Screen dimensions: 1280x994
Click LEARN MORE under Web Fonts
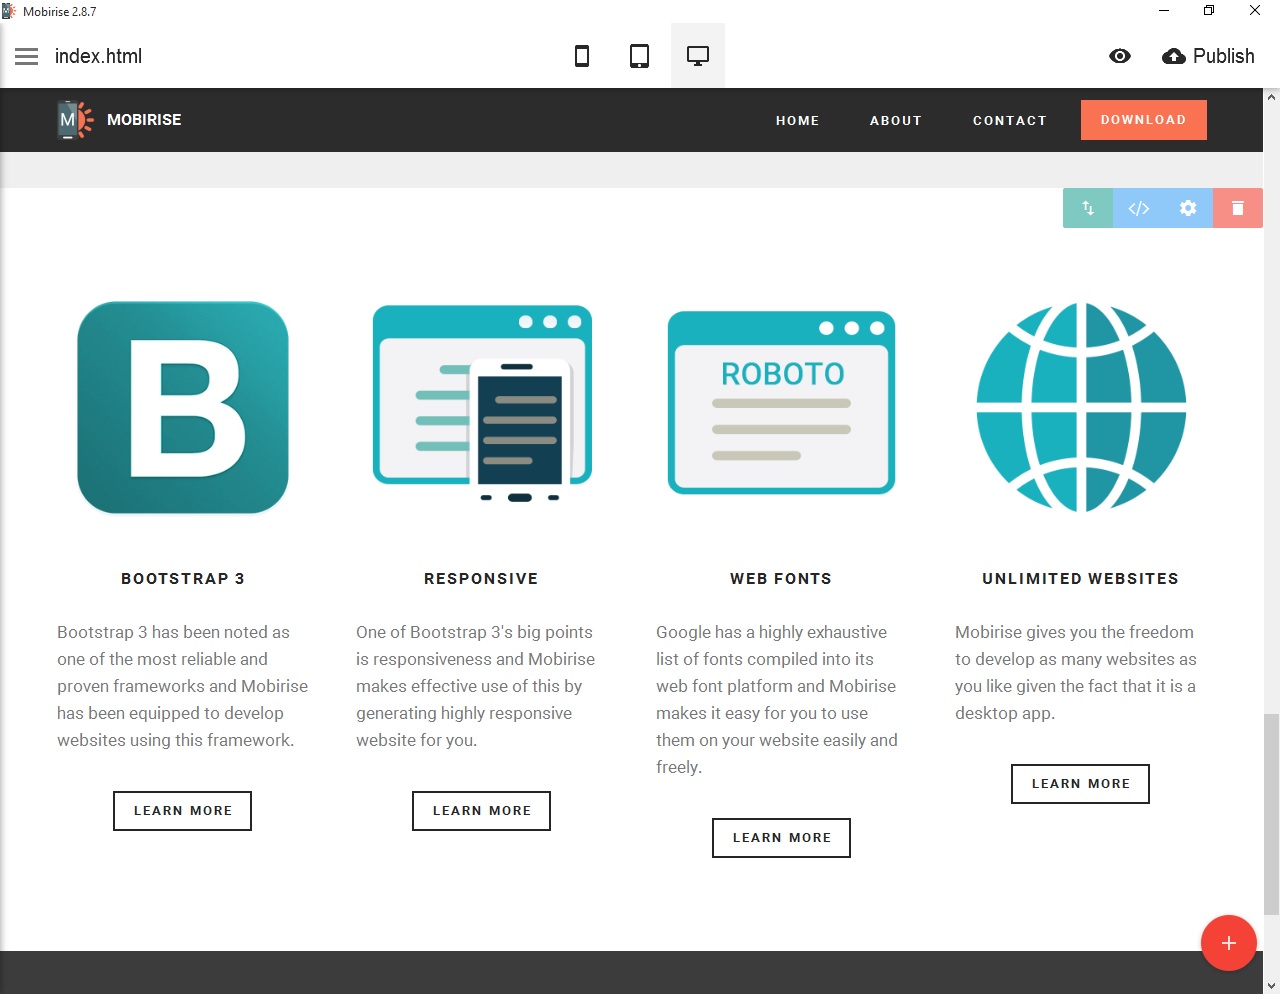pyautogui.click(x=781, y=837)
